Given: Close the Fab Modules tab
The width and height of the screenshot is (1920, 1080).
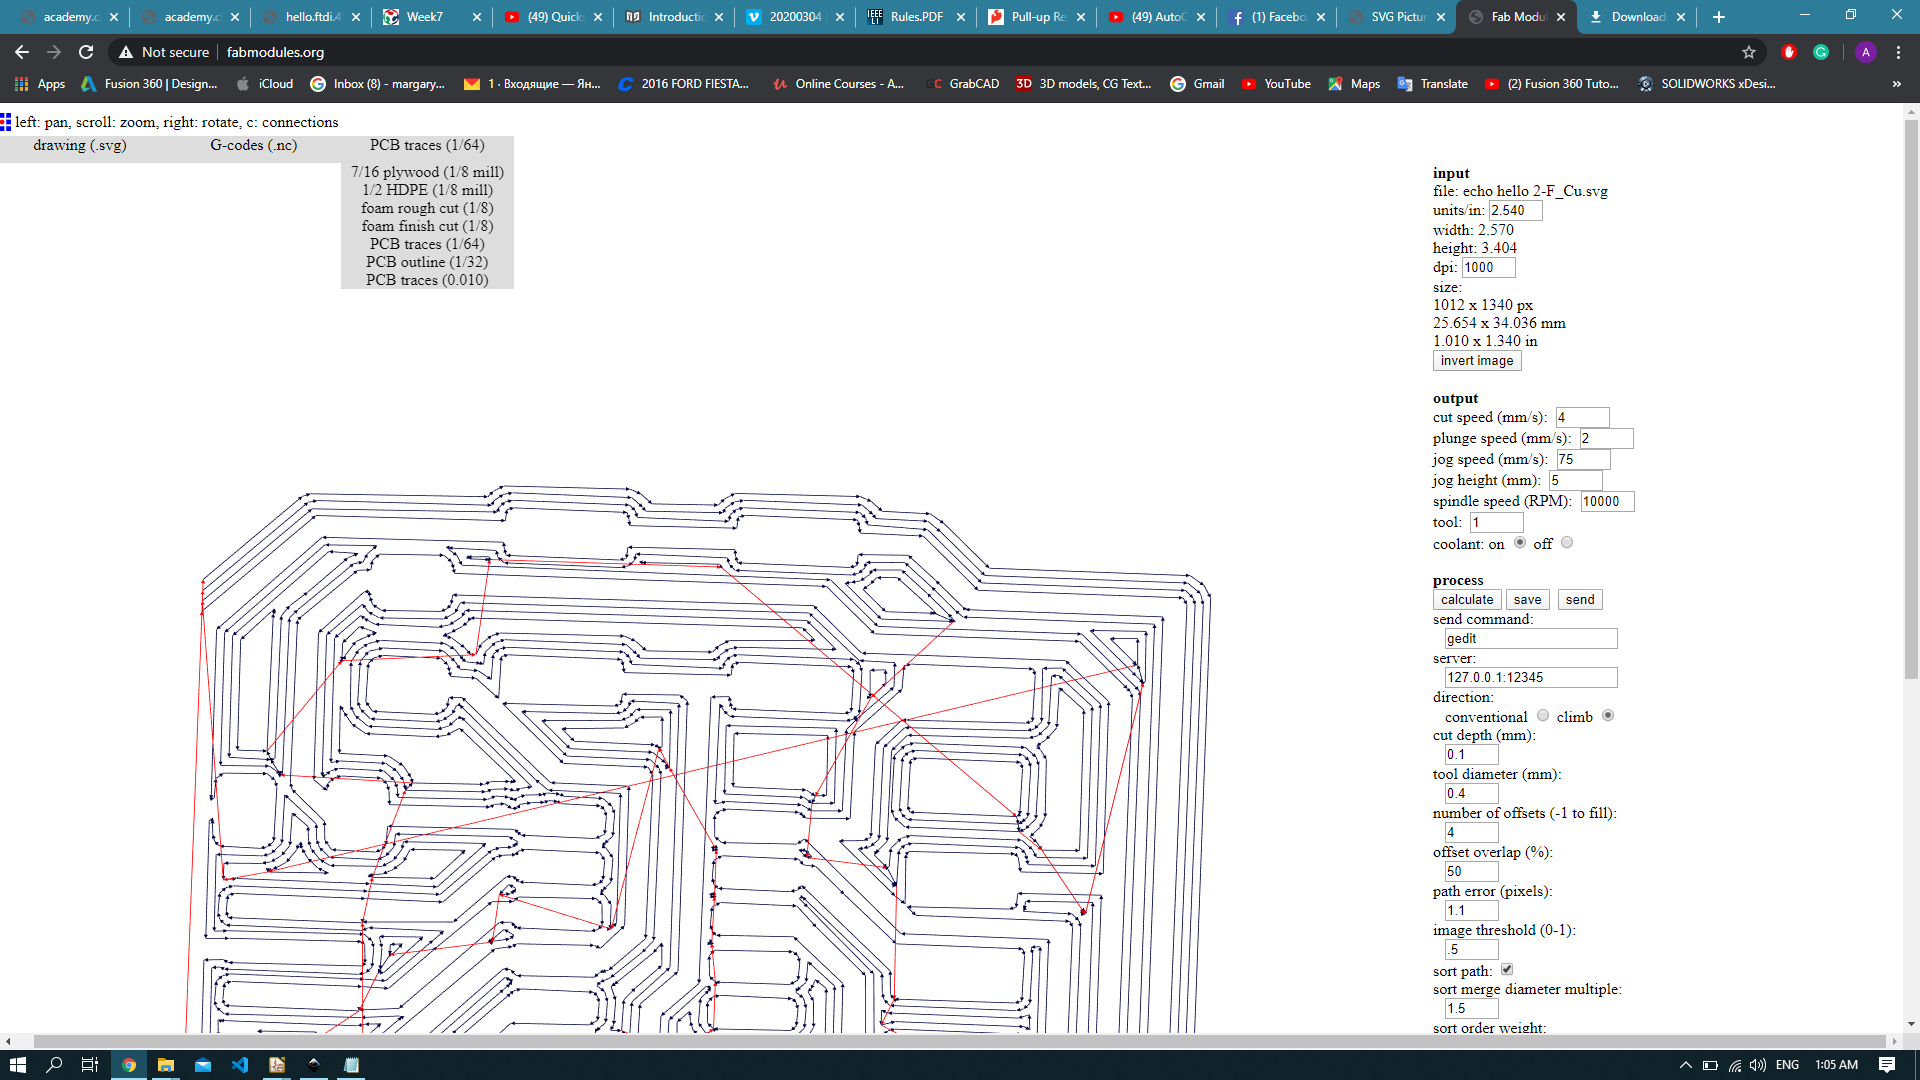Looking at the screenshot, I should pyautogui.click(x=1561, y=17).
